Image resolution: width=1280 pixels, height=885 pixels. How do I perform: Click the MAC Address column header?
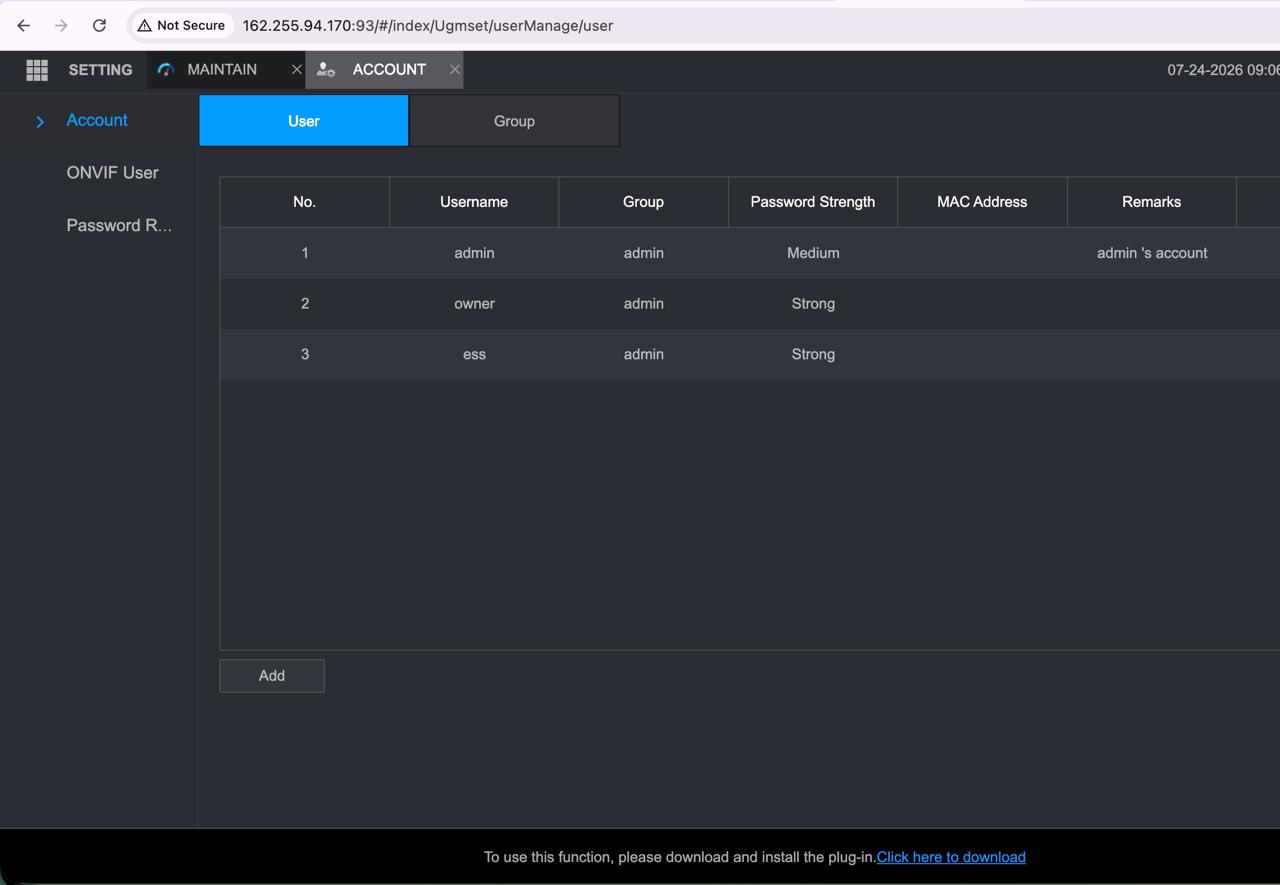(982, 202)
